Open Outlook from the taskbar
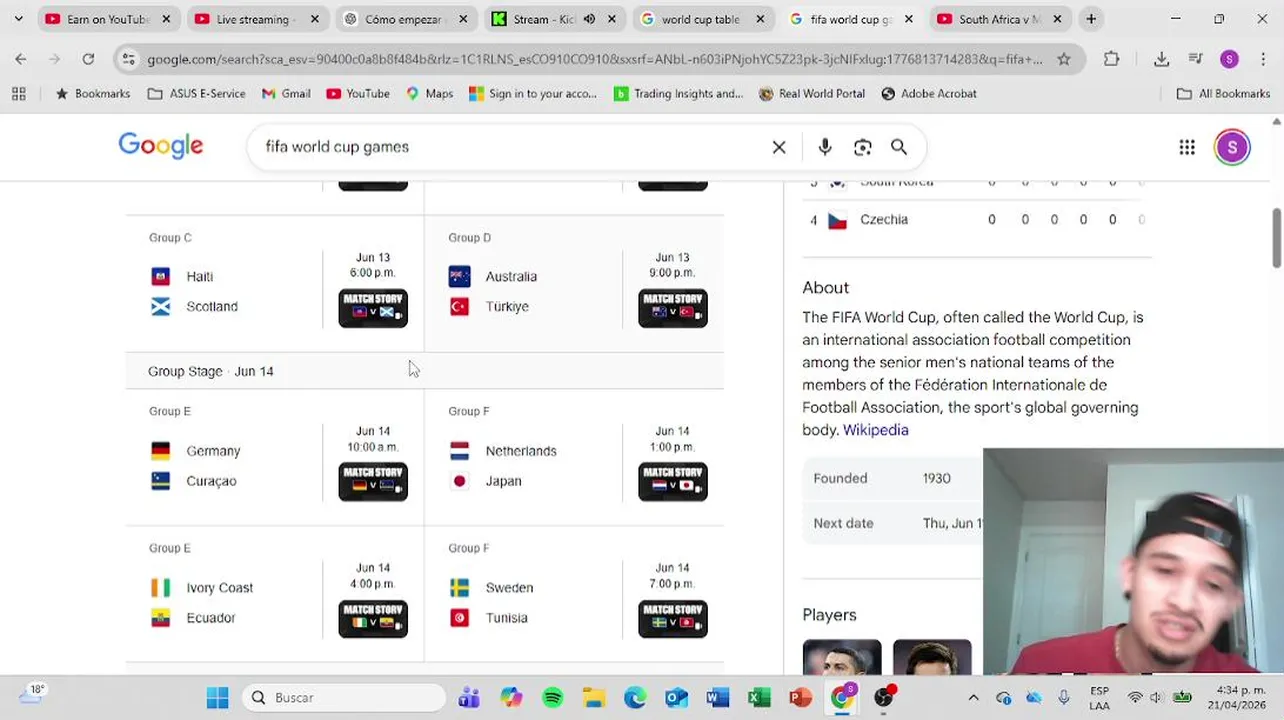The height and width of the screenshot is (720, 1284). tap(676, 697)
